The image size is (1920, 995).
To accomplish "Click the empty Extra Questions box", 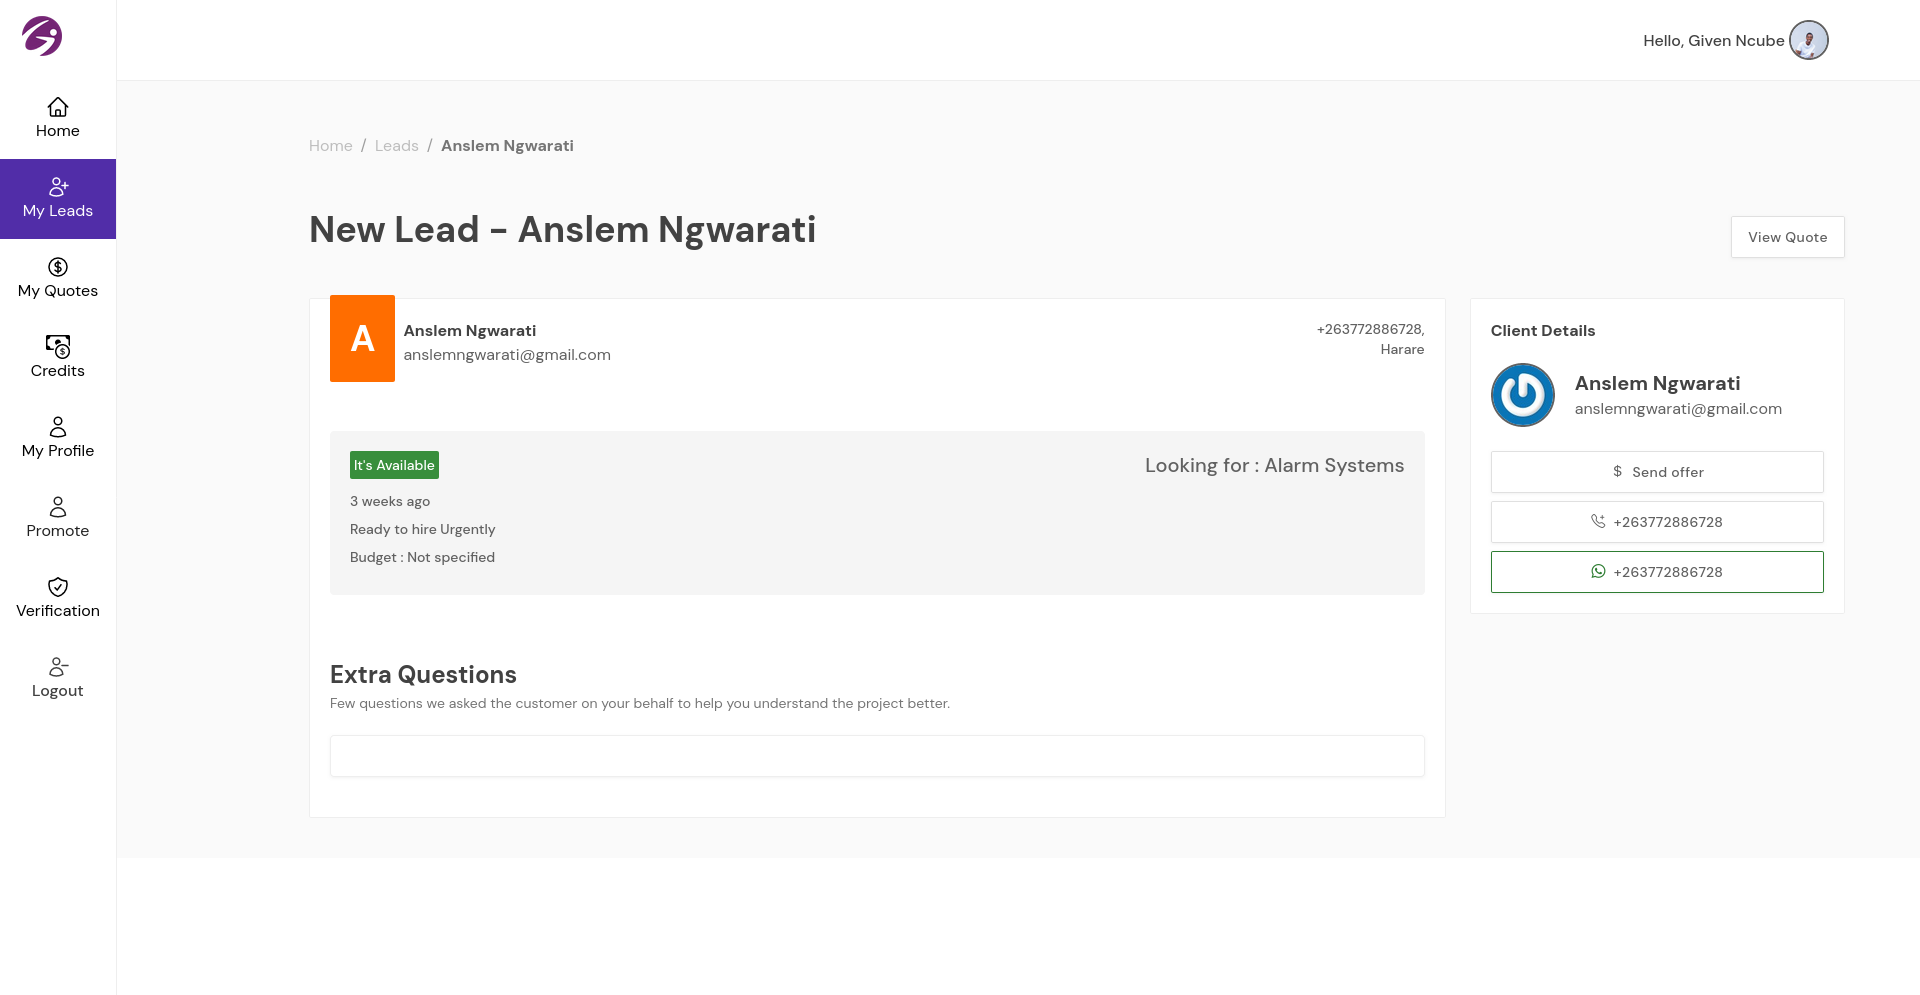I will point(877,756).
